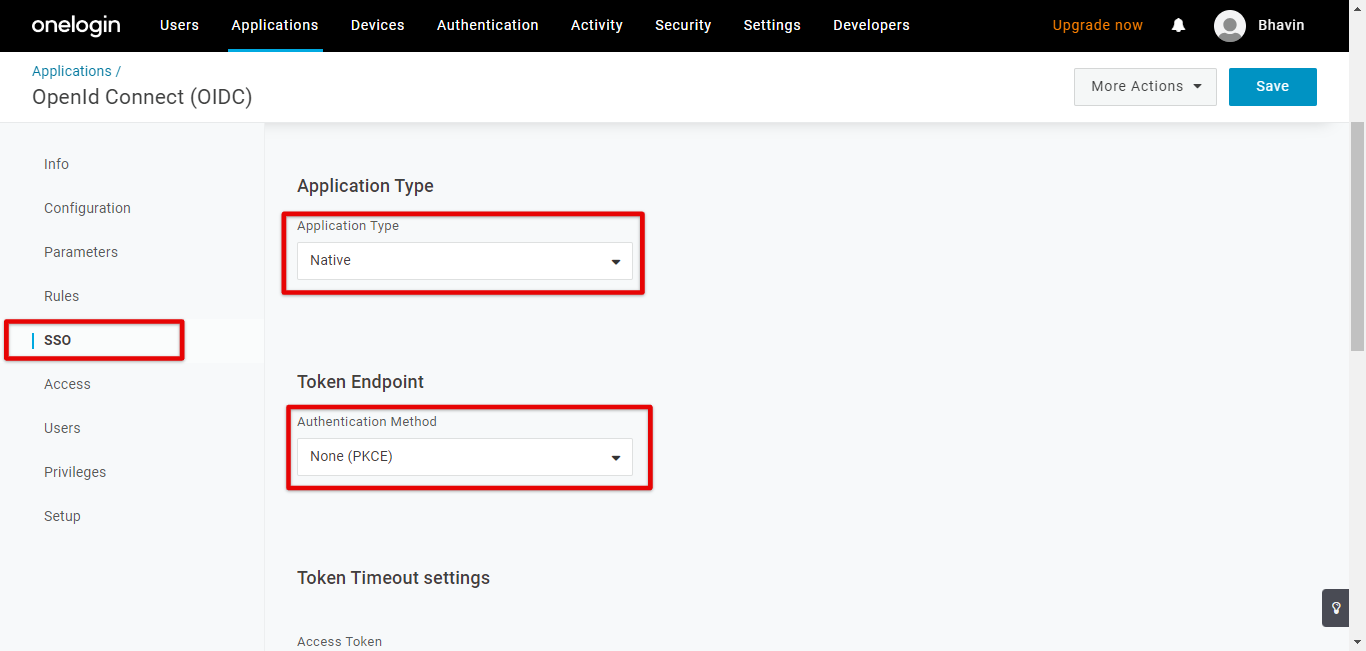Open the Activity menu
This screenshot has height=651, width=1366.
point(597,25)
